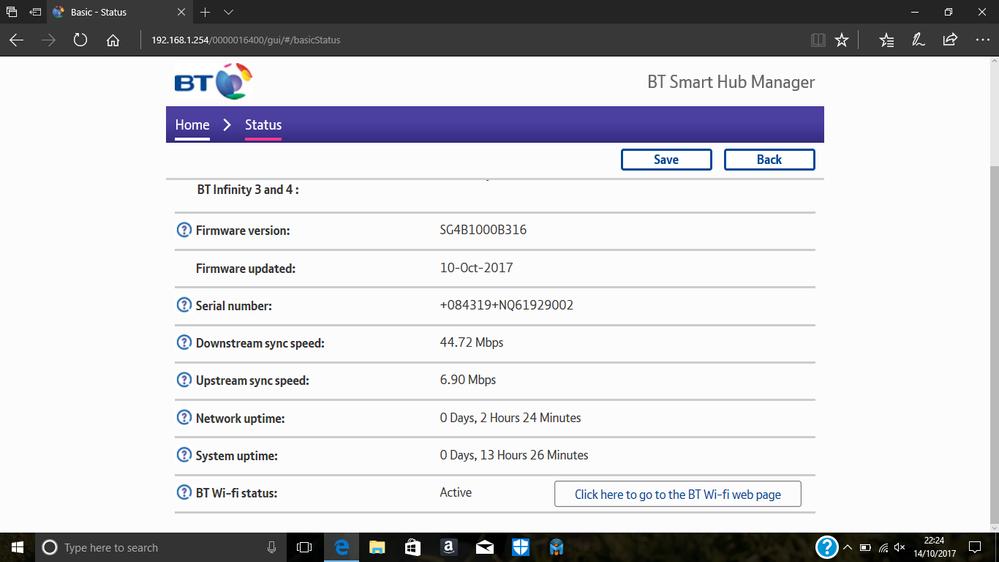Click help icon beside Downstream sync speed
999x562 pixels.
pyautogui.click(x=183, y=343)
